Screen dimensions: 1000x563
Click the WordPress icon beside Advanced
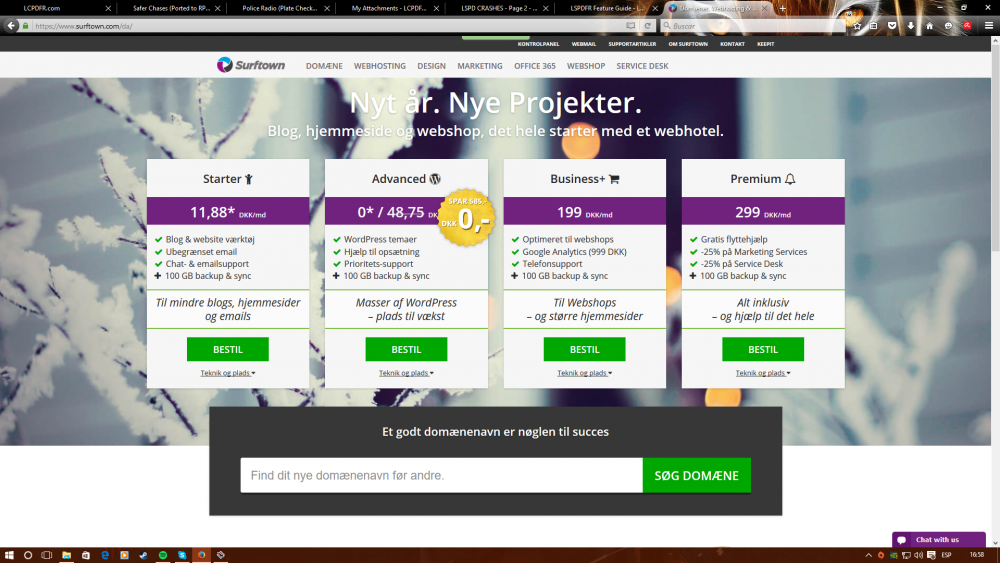click(435, 179)
